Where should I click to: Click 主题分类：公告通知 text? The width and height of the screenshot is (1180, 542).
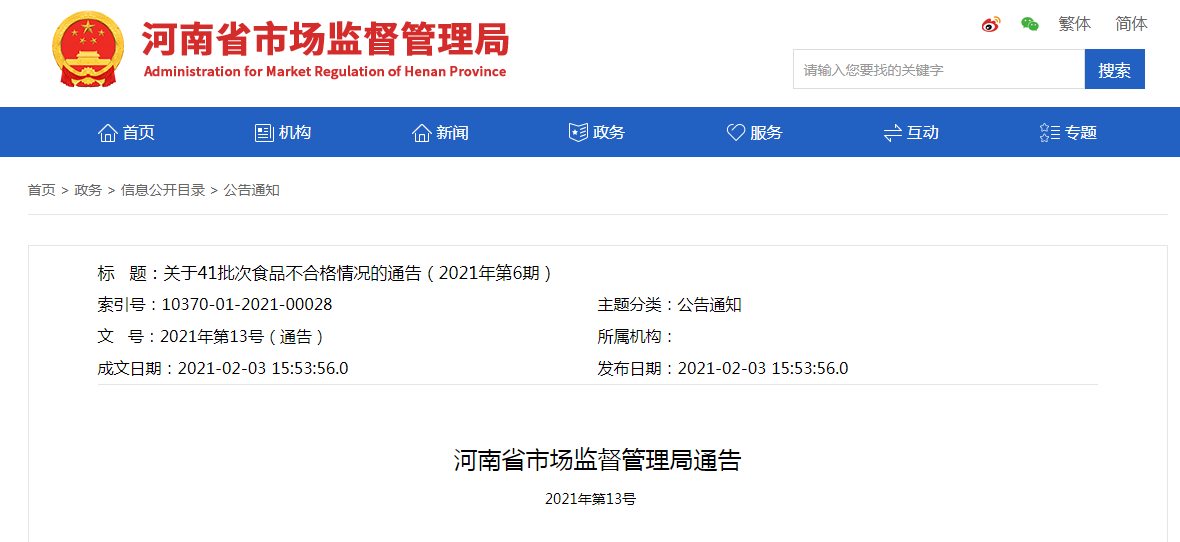pos(670,305)
